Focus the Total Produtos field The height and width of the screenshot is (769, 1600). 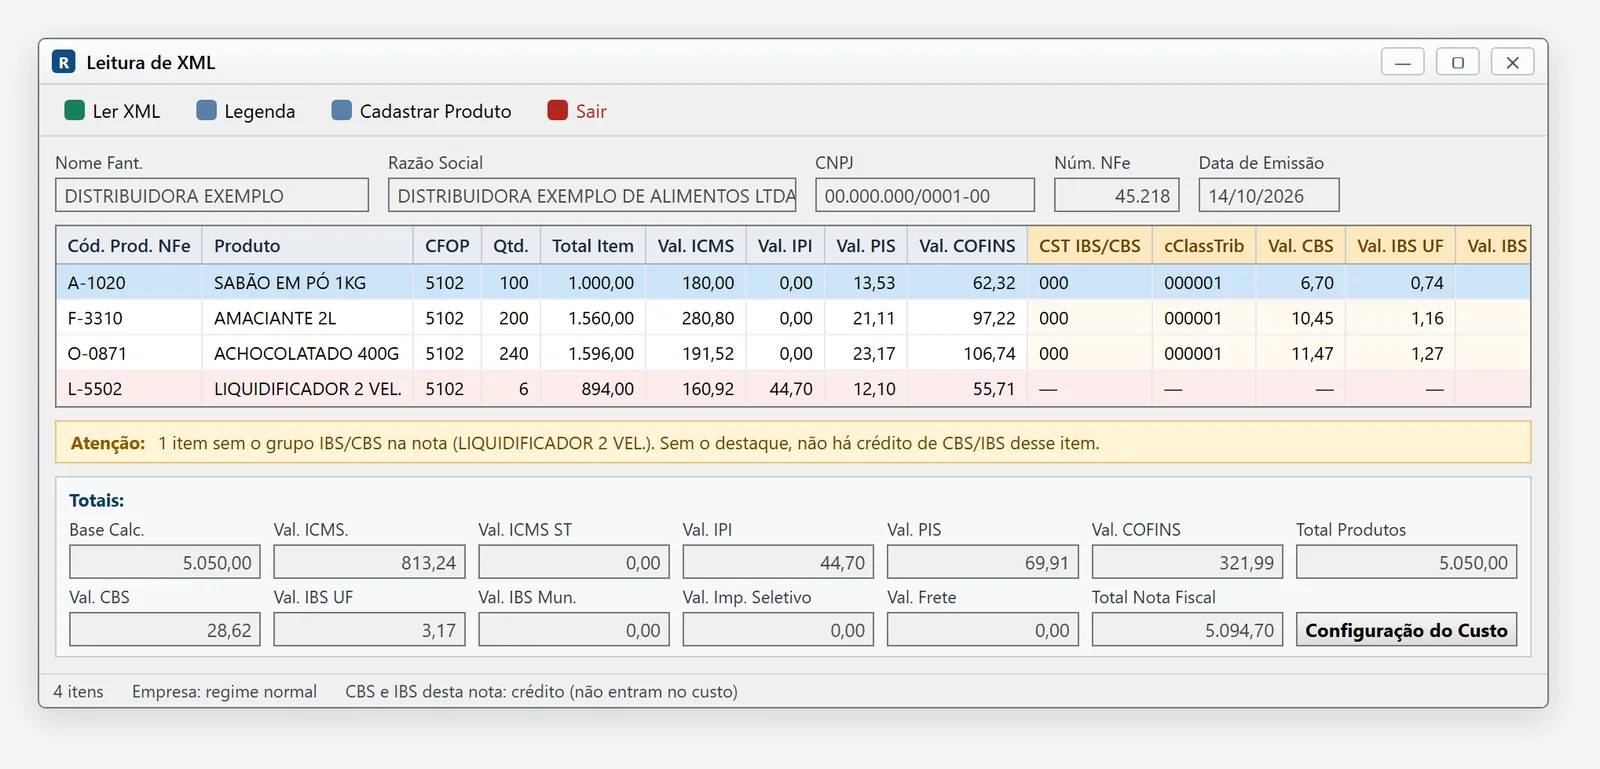coord(1406,562)
